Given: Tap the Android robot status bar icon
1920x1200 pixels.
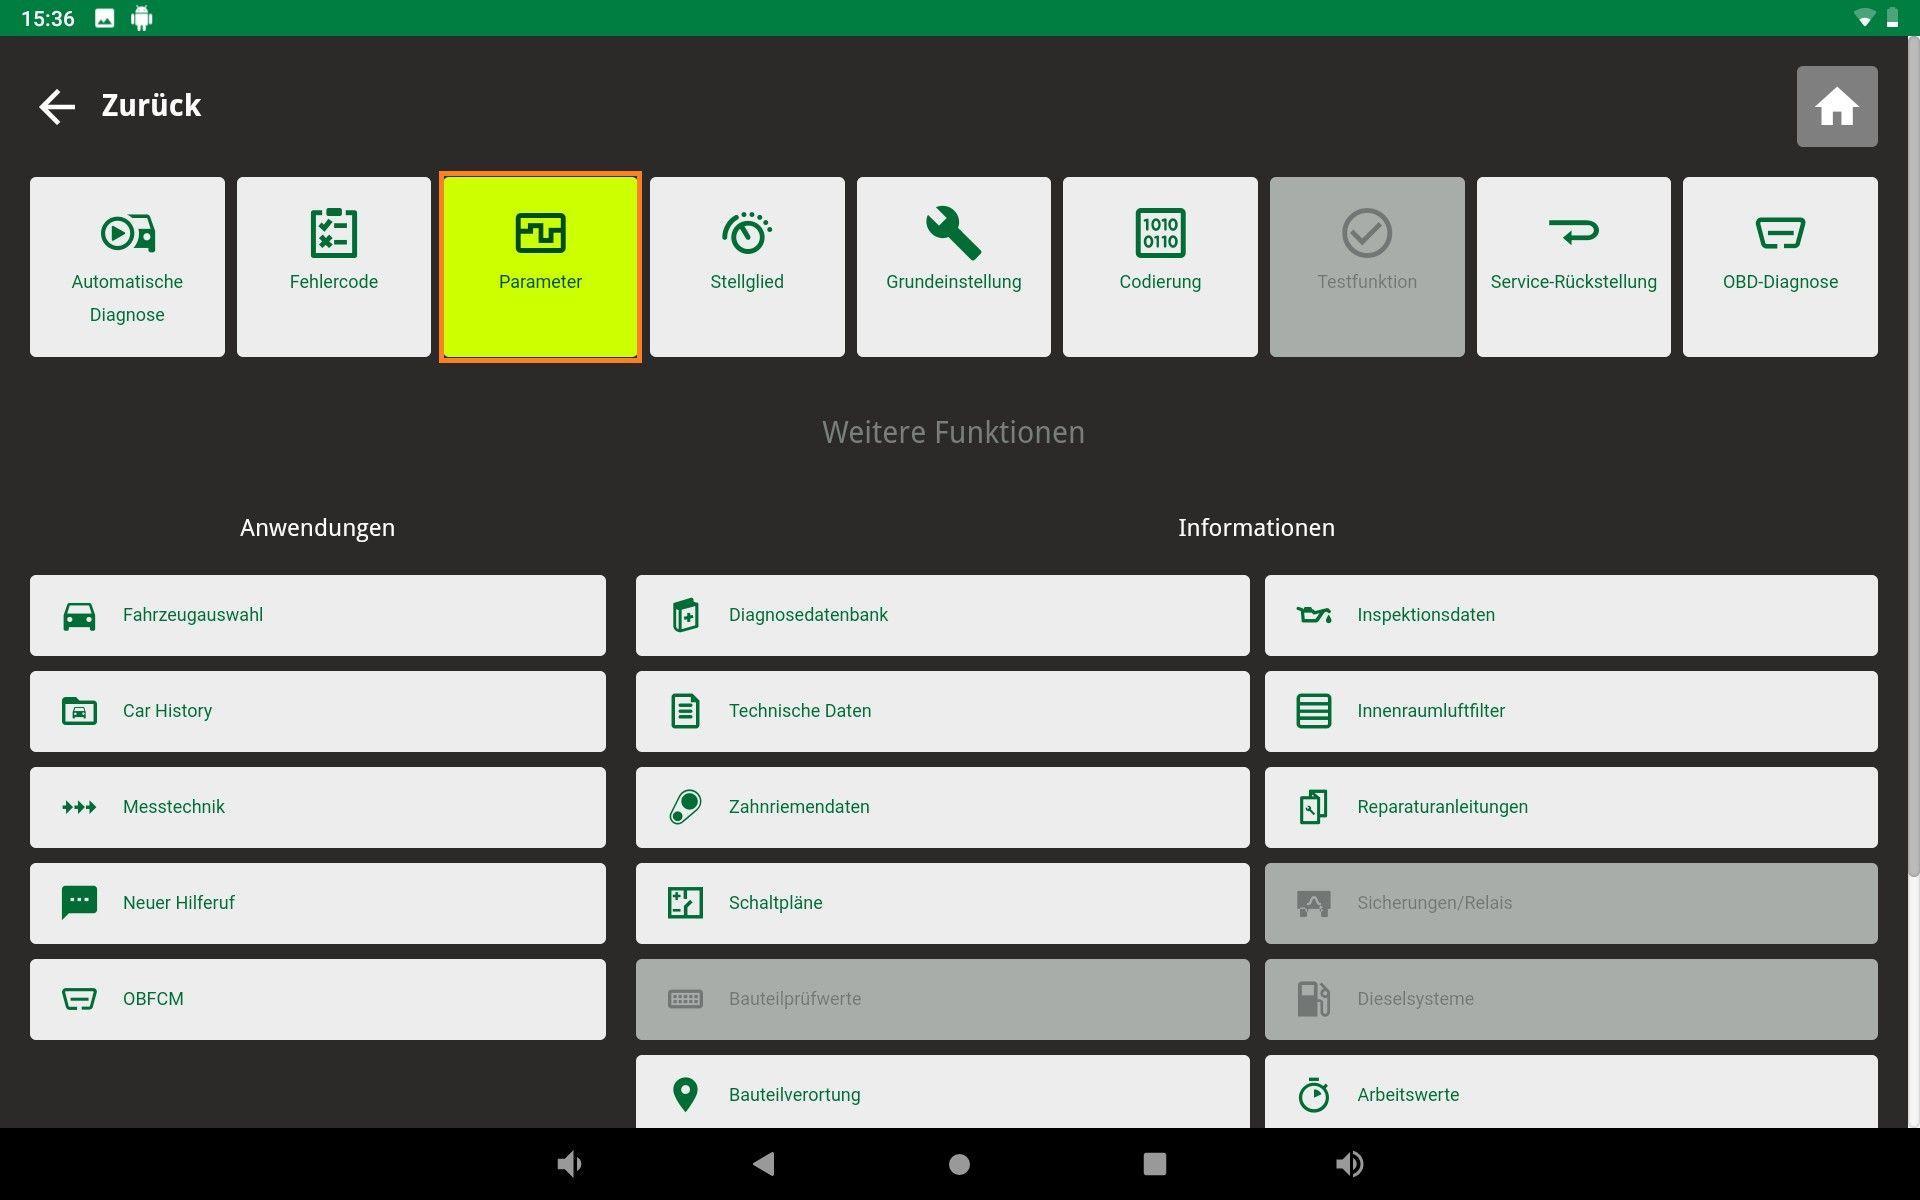Looking at the screenshot, I should (142, 18).
